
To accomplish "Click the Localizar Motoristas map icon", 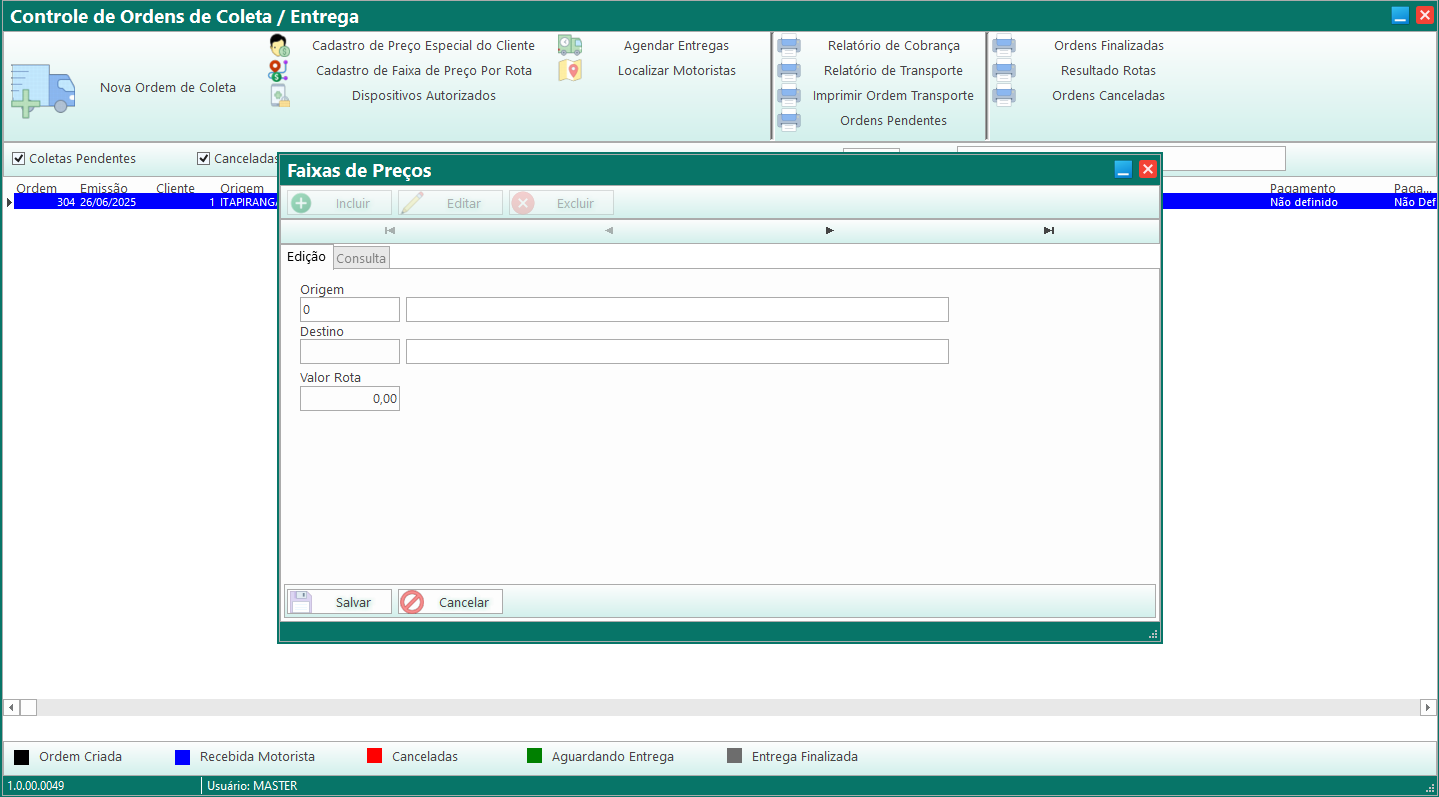I will 570,71.
